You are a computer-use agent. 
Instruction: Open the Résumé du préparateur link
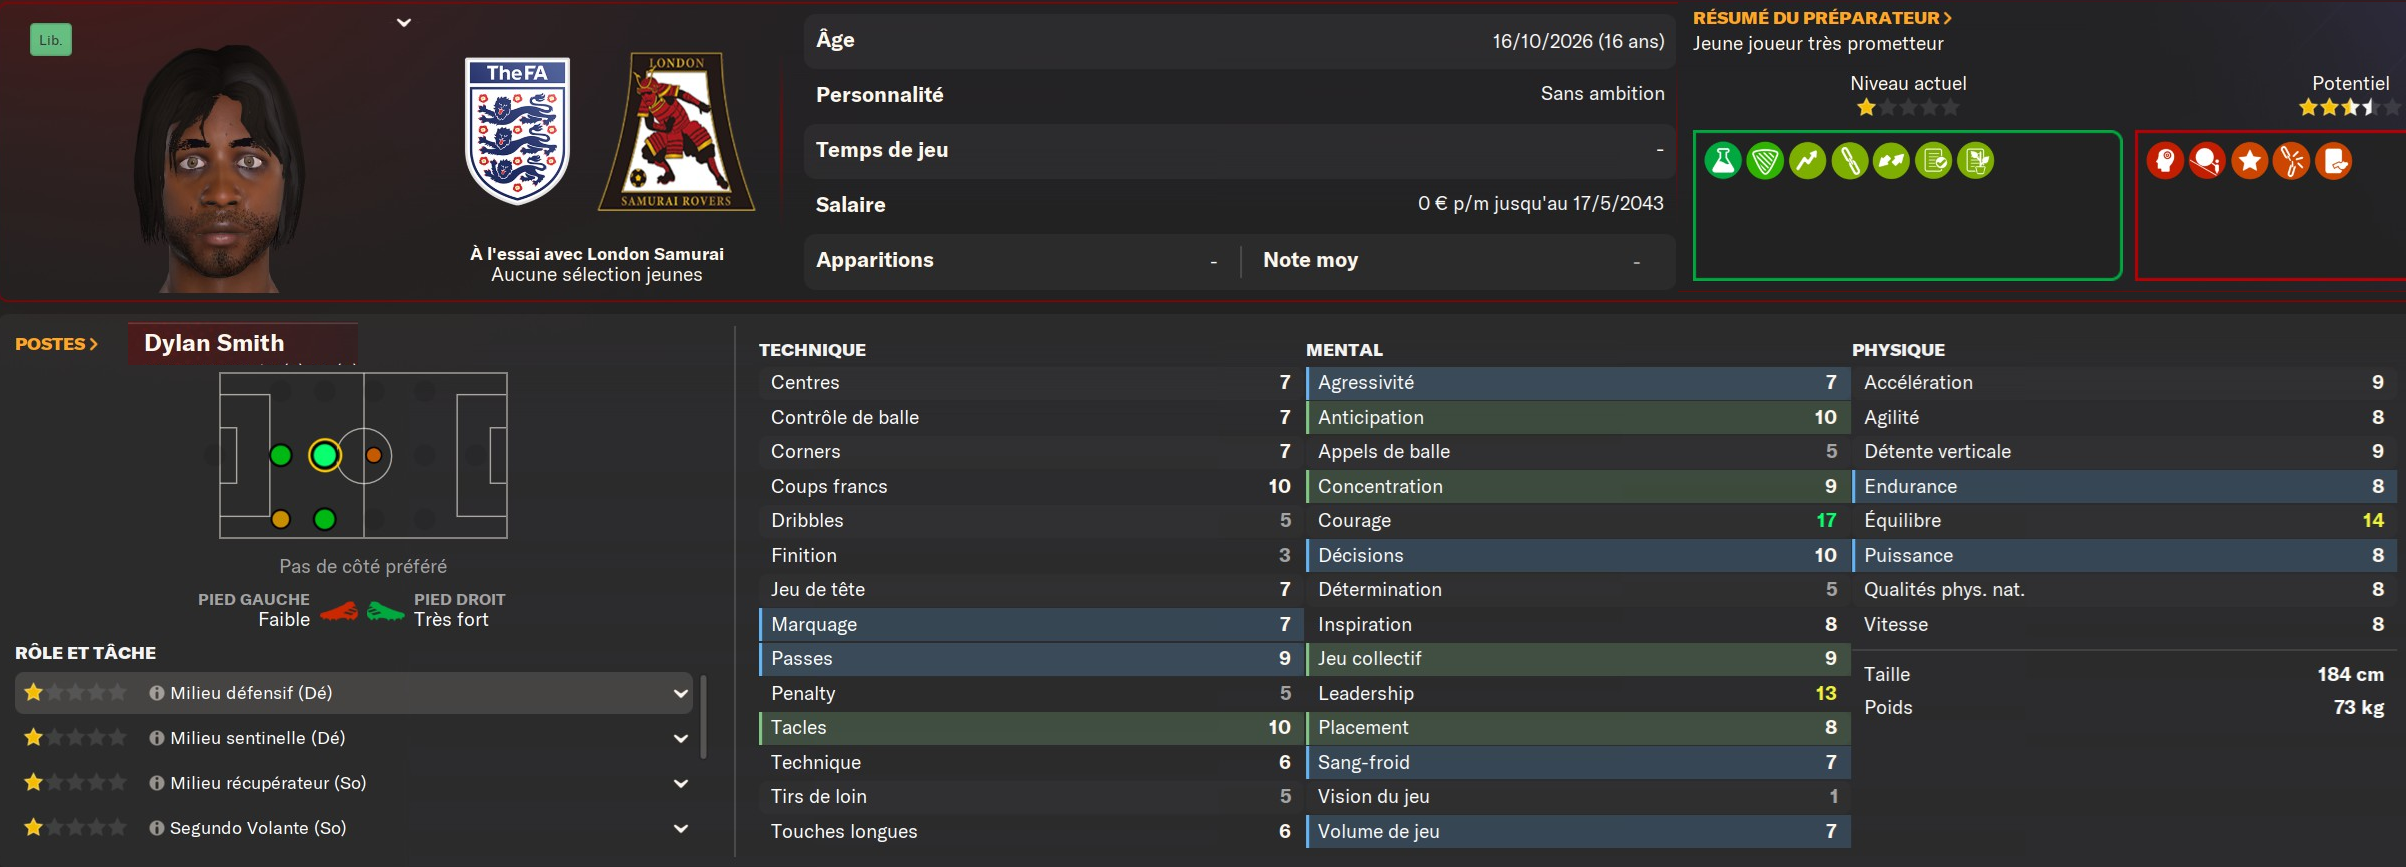1821,18
